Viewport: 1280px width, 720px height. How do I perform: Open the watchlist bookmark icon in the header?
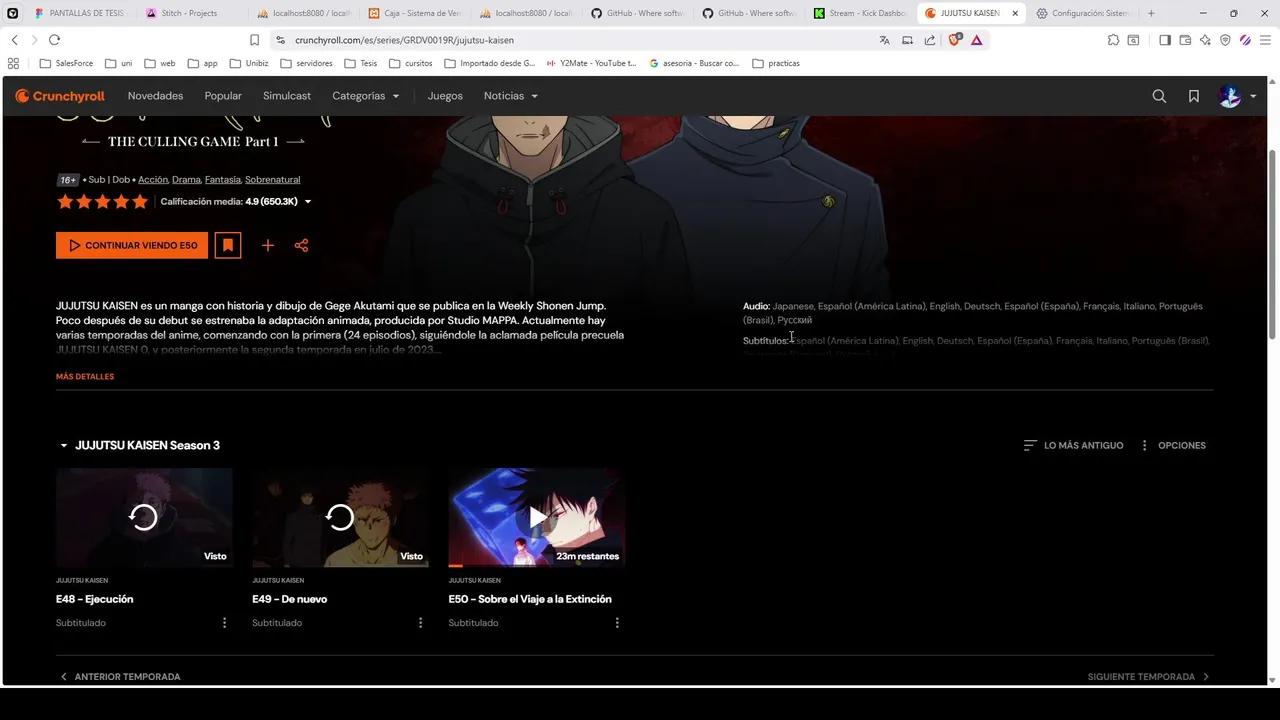pos(1193,95)
